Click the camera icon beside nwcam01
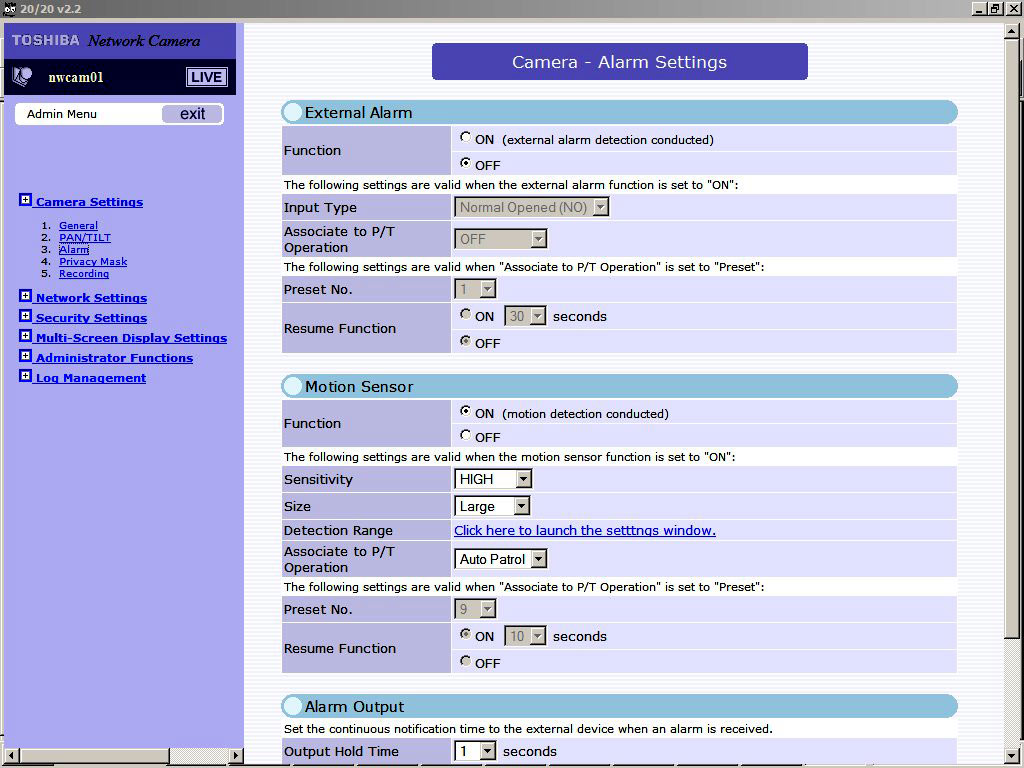1024x768 pixels. point(22,76)
